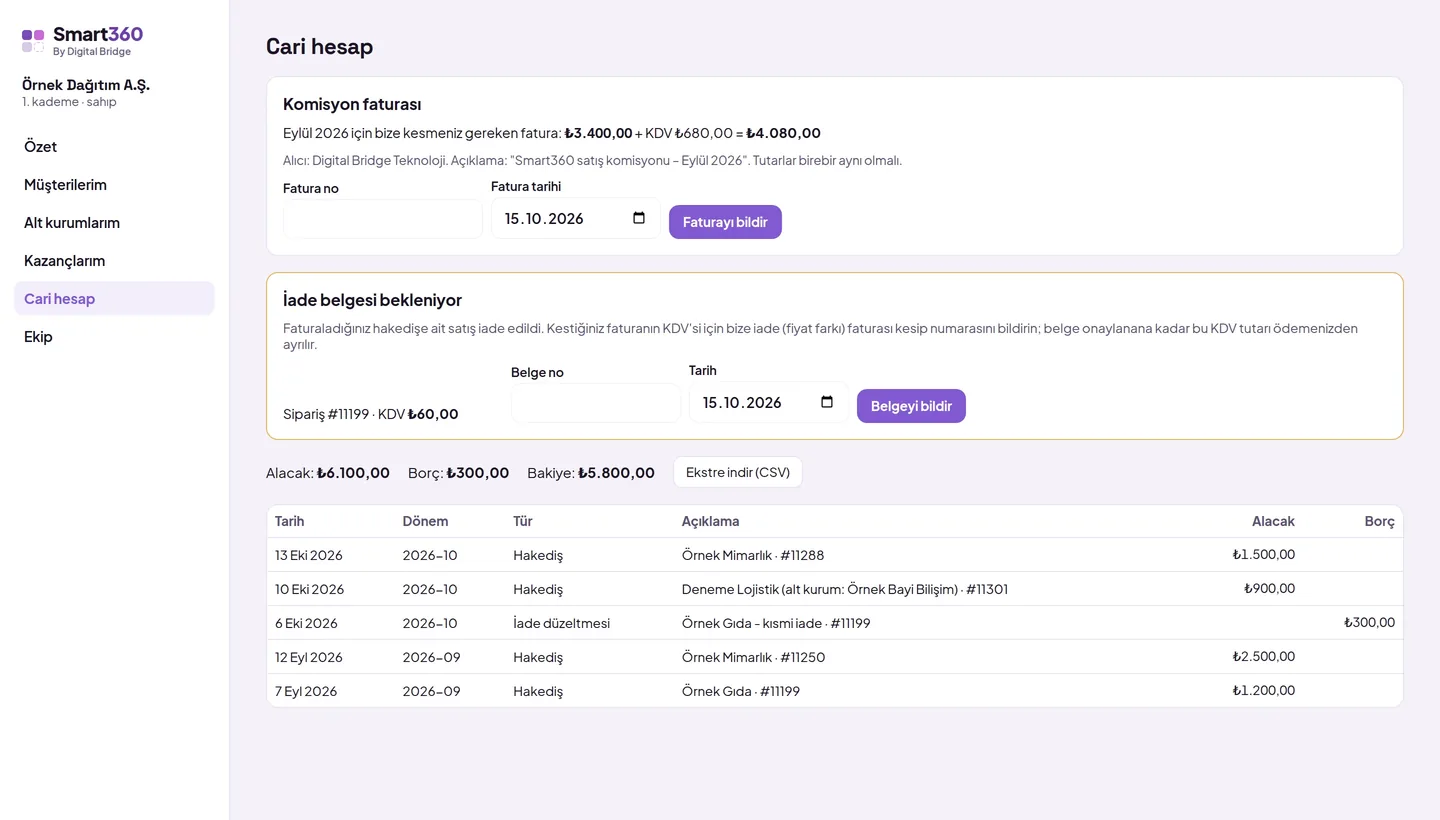This screenshot has width=1440, height=820.
Task: Select Cari hesap sidebar item
Action: [114, 299]
